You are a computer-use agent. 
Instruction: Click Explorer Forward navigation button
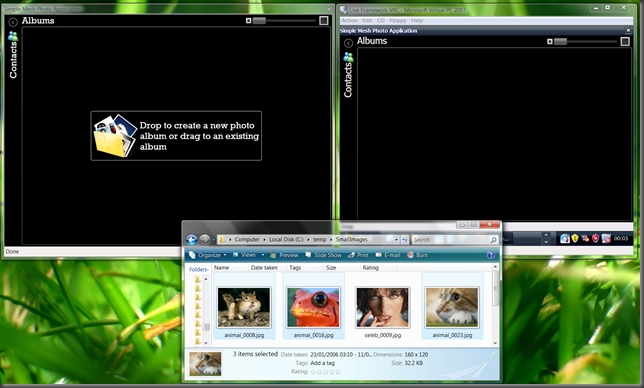pyautogui.click(x=205, y=239)
